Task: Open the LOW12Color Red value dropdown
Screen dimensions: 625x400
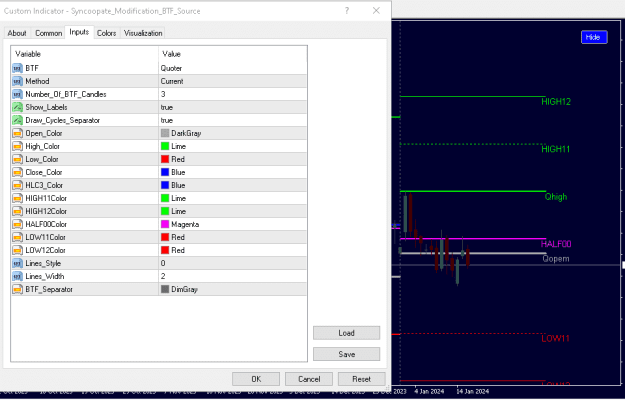Action: (x=232, y=251)
